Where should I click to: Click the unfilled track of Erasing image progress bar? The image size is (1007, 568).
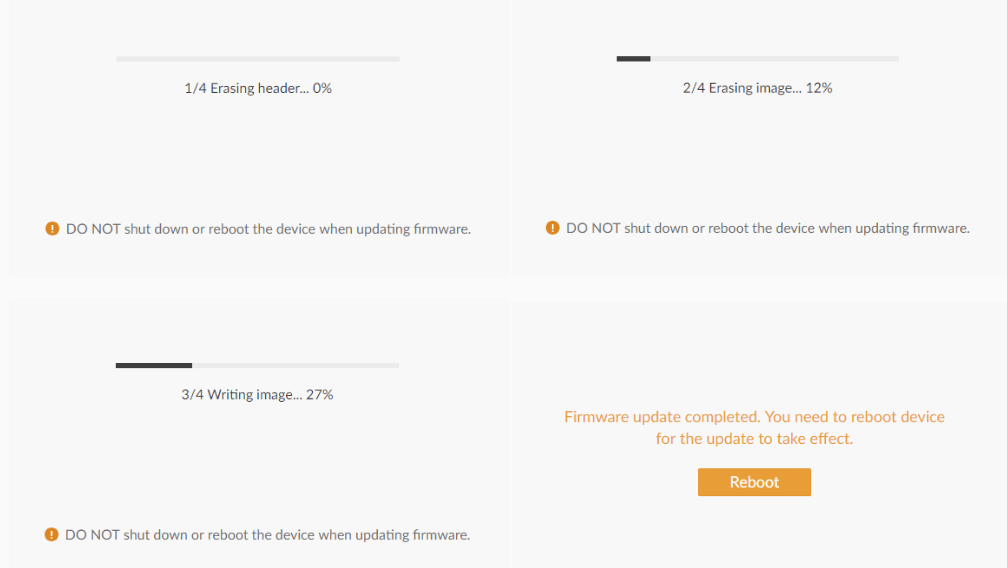pyautogui.click(x=775, y=58)
